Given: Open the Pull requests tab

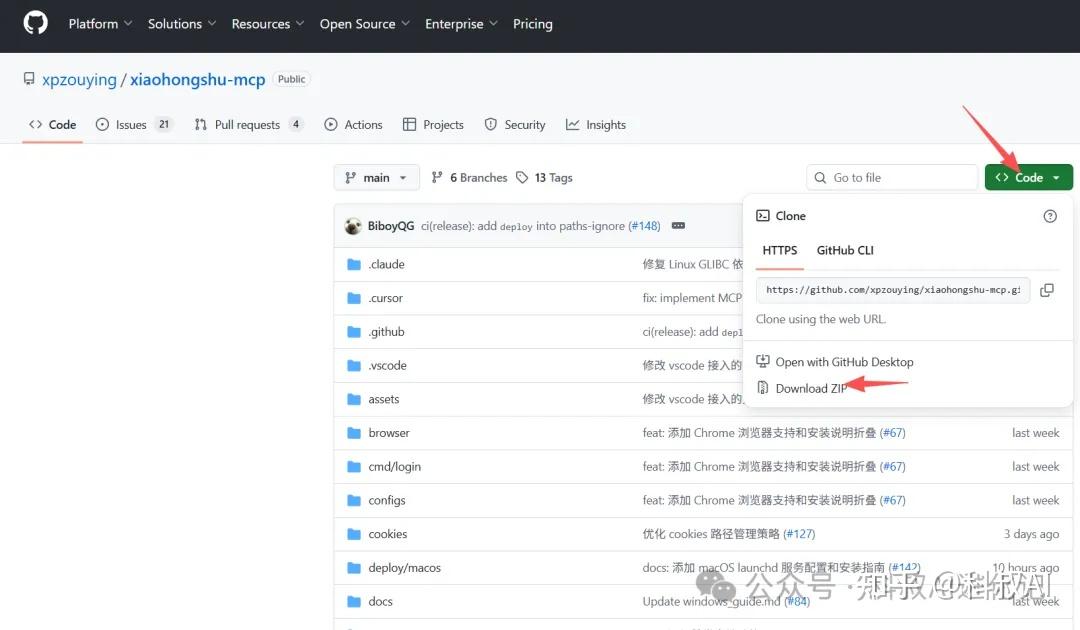Looking at the screenshot, I should [248, 125].
